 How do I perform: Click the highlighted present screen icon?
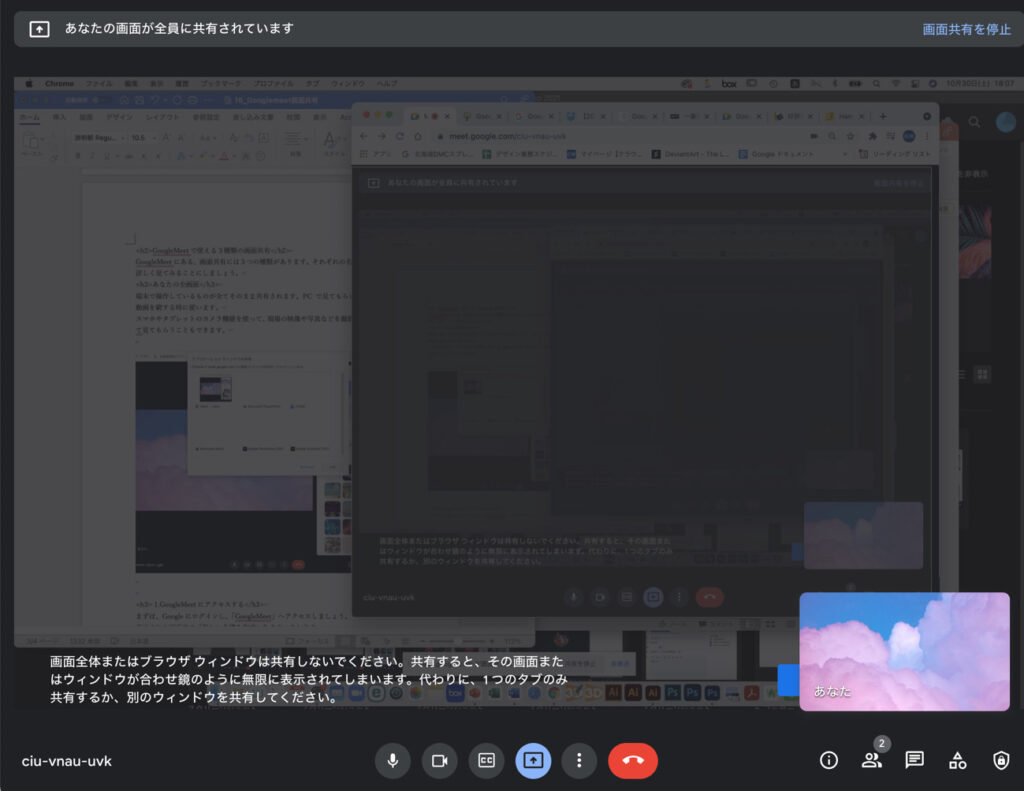[533, 760]
